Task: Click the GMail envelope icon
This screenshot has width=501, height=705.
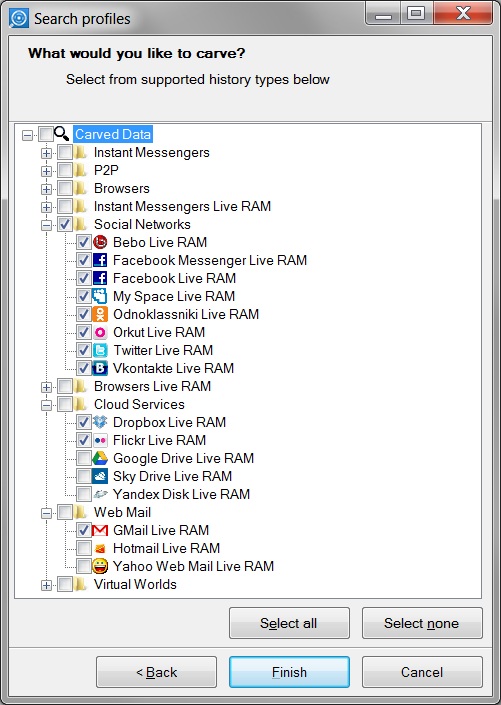Action: click(x=100, y=530)
